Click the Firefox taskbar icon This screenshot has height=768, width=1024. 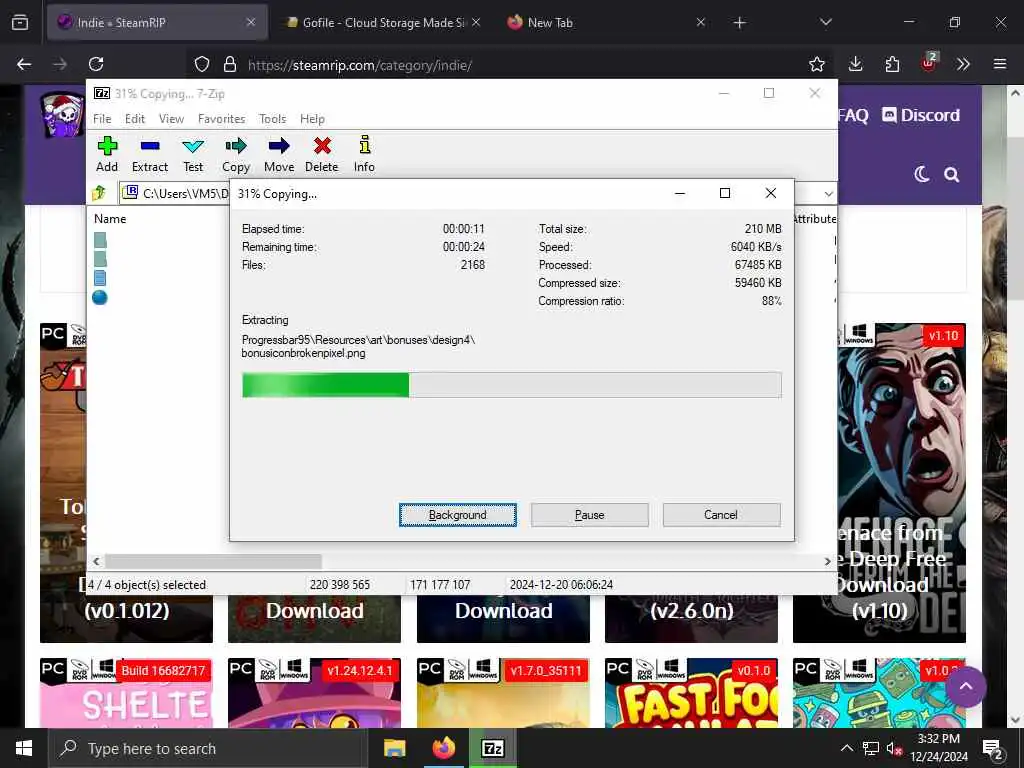coord(443,748)
